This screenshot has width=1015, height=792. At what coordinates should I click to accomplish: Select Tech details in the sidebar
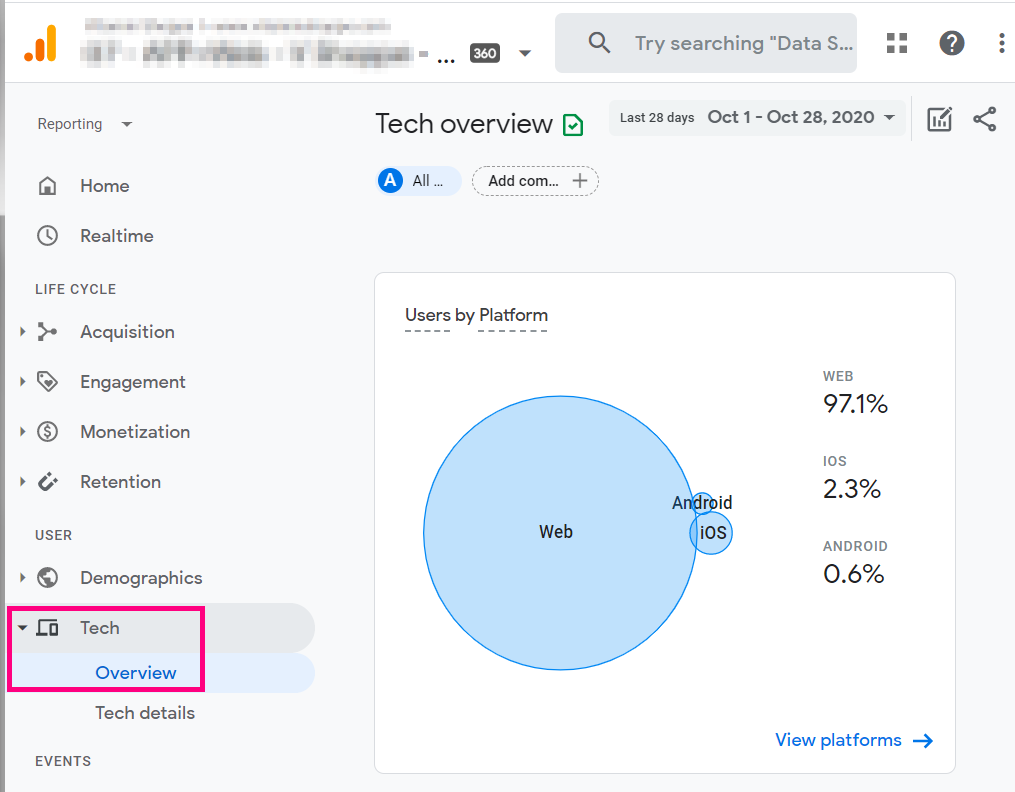(145, 713)
